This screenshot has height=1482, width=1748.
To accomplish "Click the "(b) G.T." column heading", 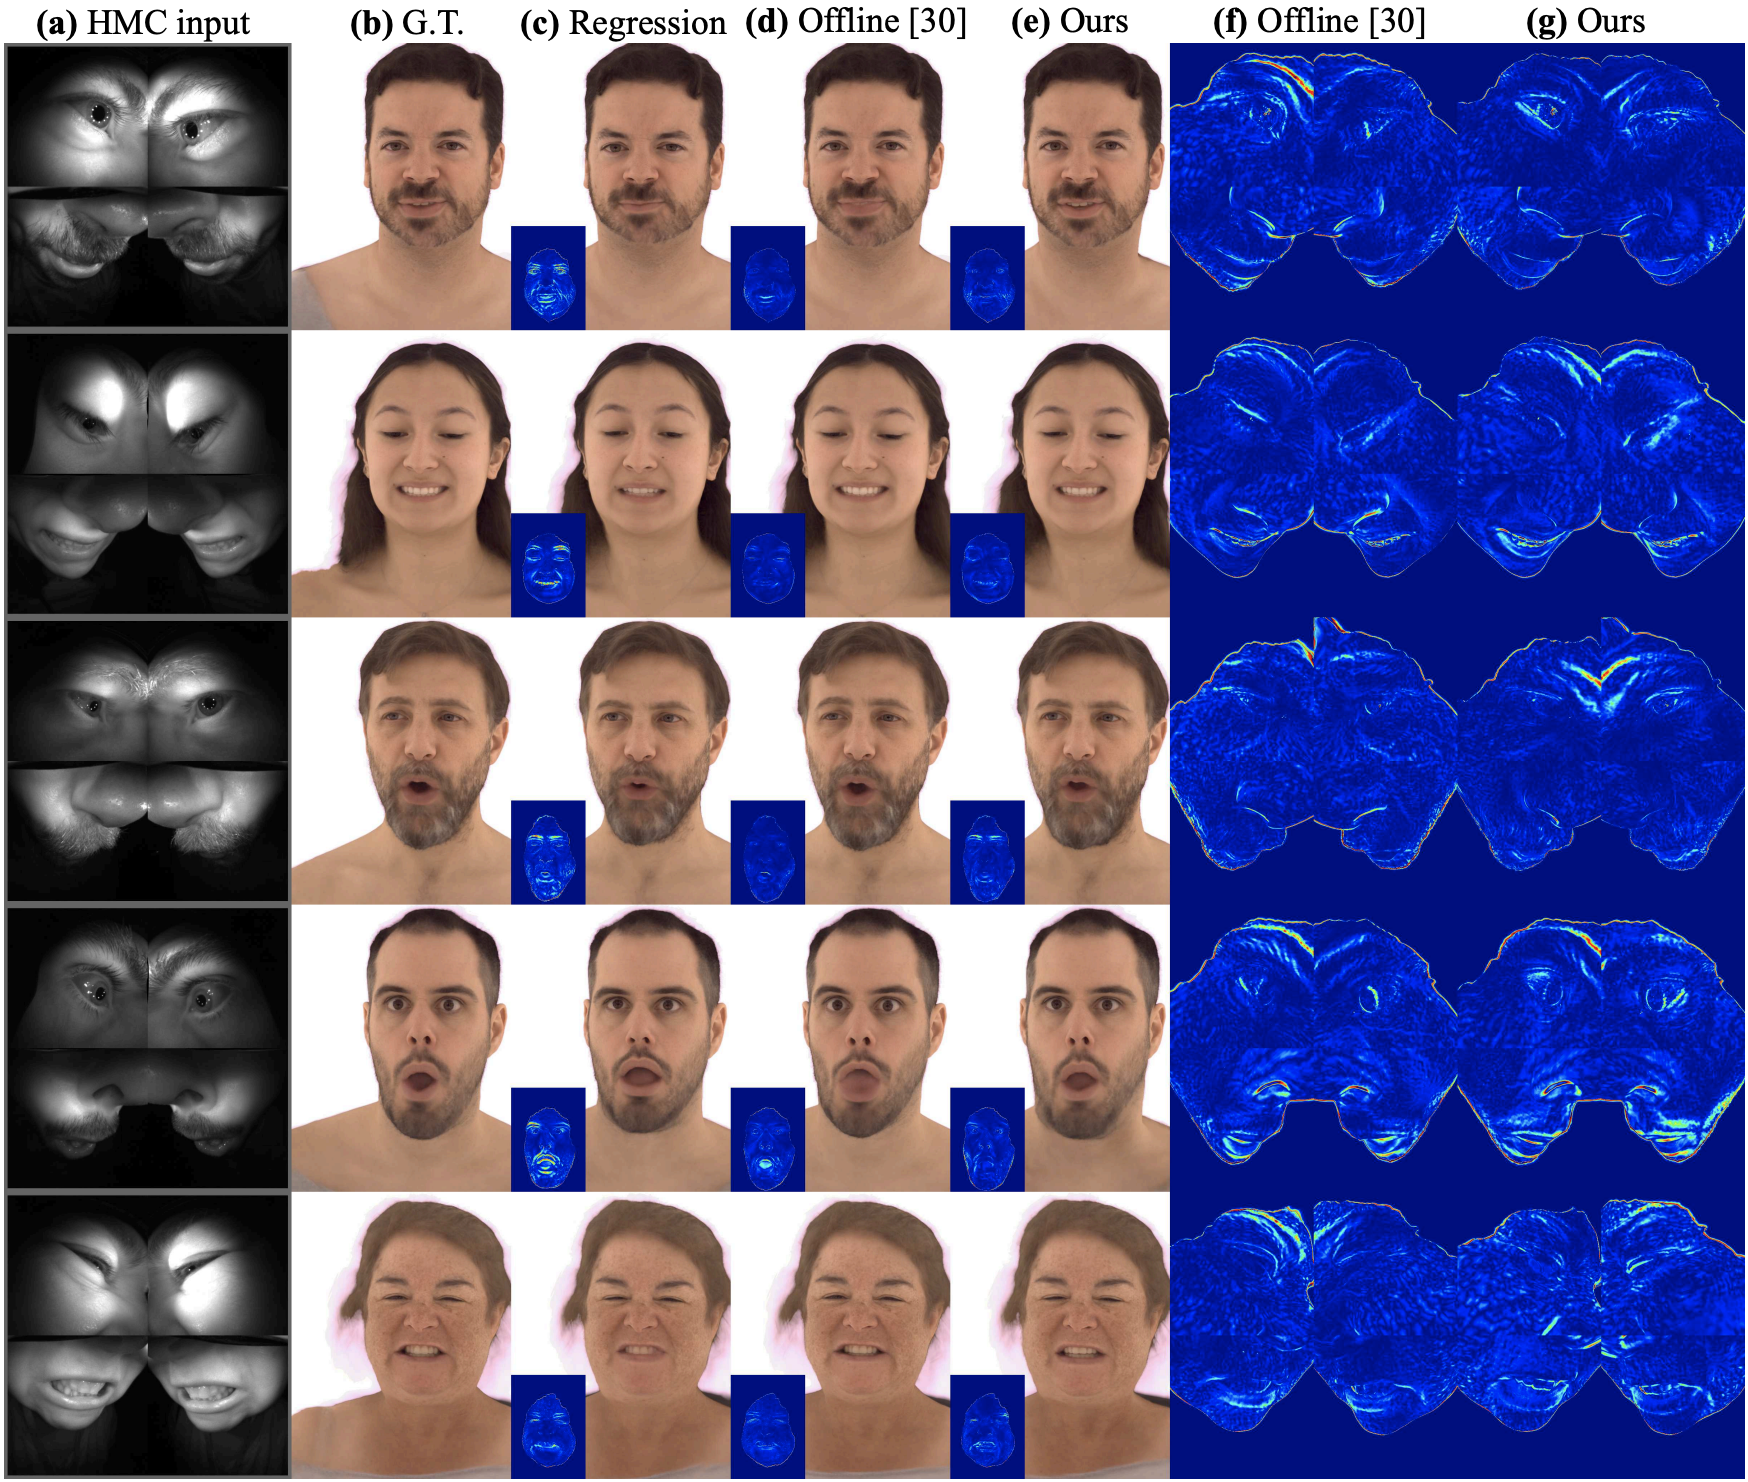I will coord(407,22).
